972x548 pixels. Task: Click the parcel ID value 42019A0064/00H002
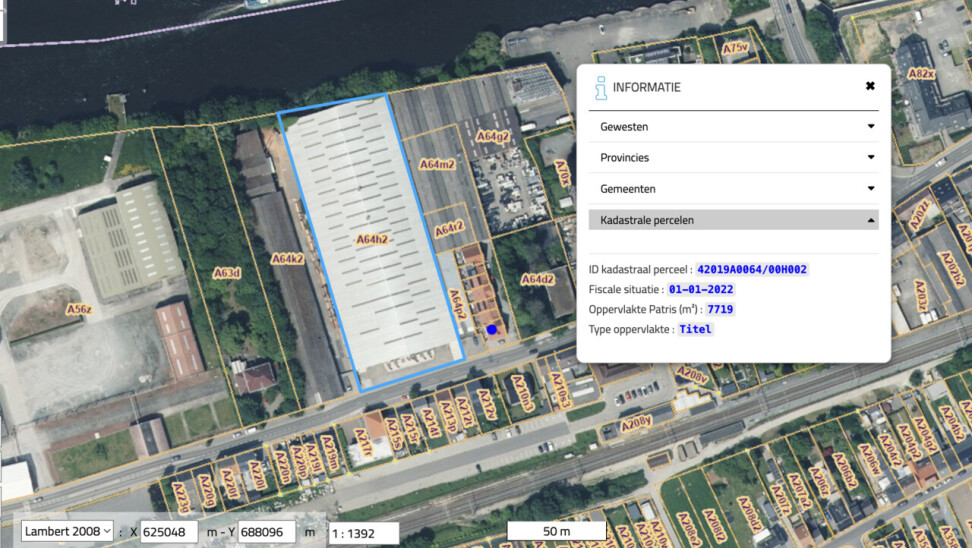pyautogui.click(x=752, y=270)
